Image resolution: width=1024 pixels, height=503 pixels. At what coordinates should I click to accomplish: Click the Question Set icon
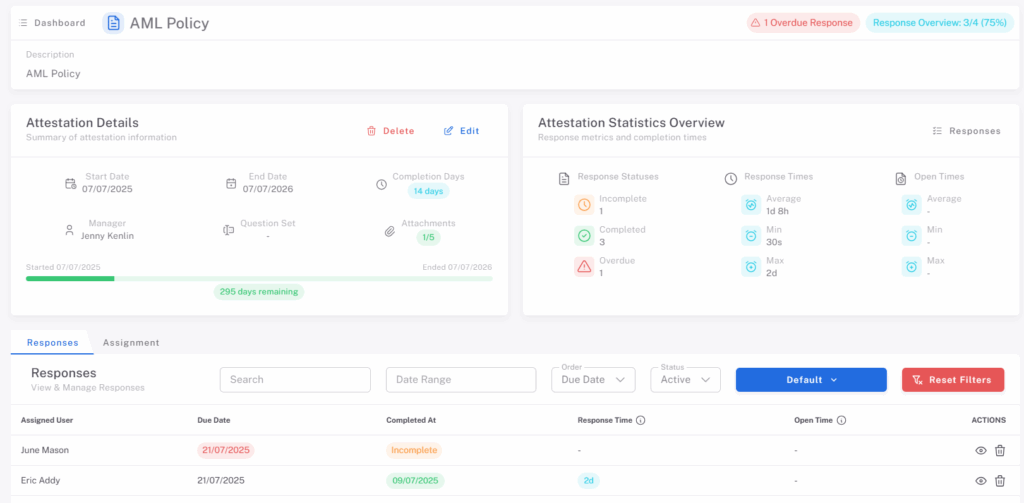point(228,230)
